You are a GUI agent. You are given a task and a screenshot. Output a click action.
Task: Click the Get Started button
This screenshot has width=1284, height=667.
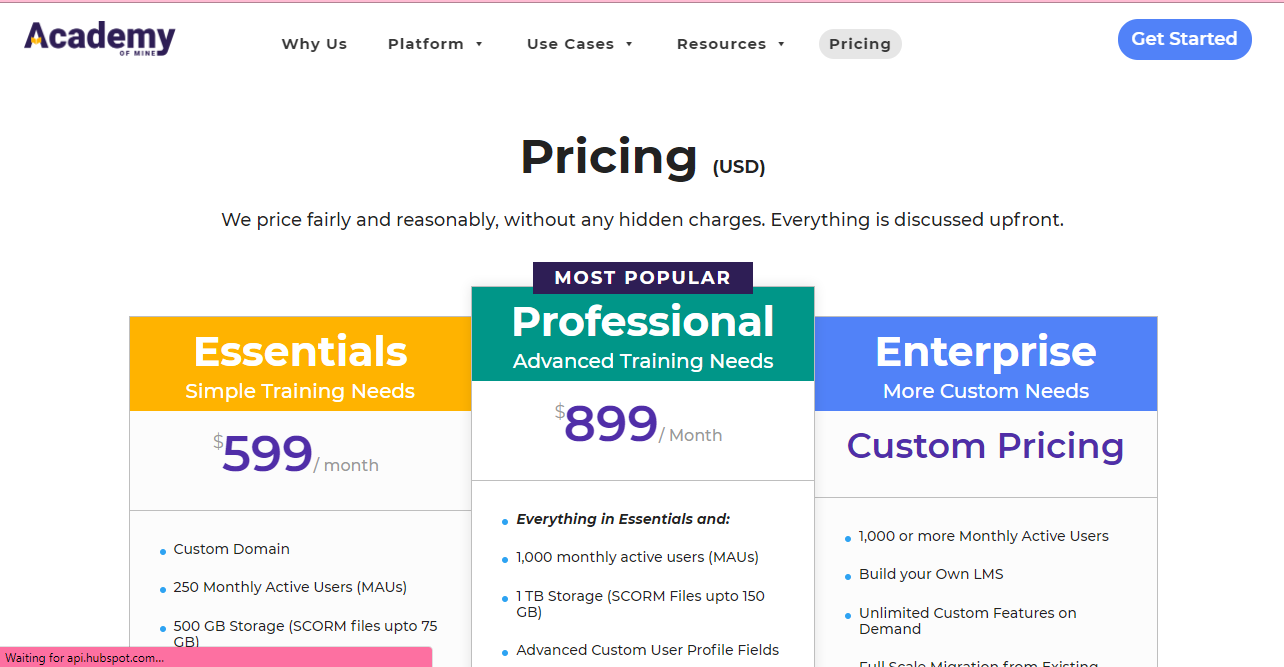coord(1184,39)
